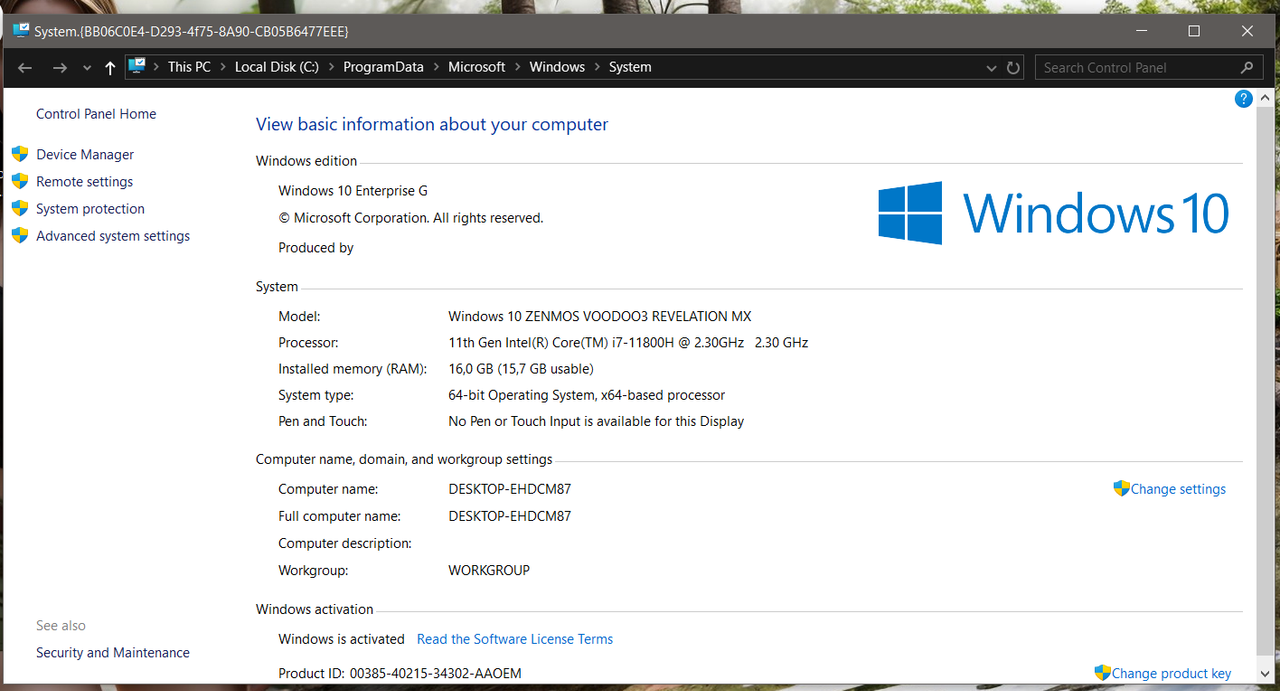Image resolution: width=1280 pixels, height=691 pixels.
Task: Click the shield icon beside Remote settings
Action: pos(19,181)
